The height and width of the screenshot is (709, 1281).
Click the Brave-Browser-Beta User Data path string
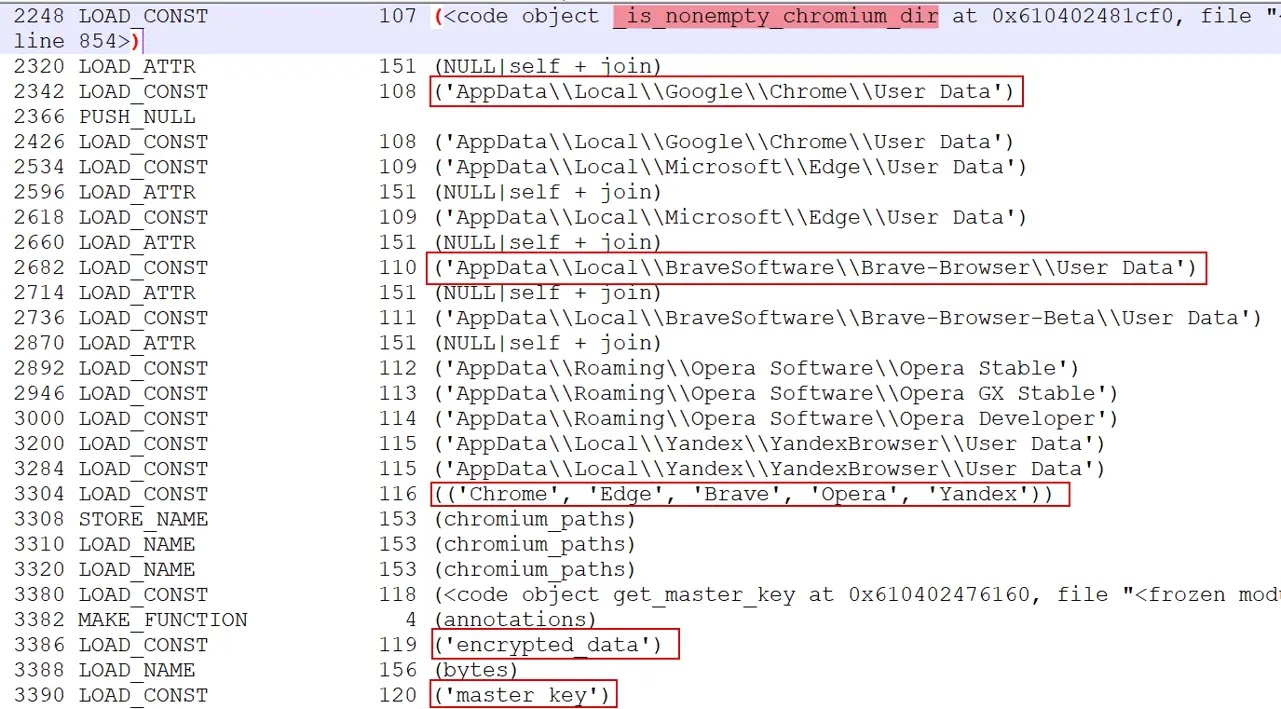tap(848, 317)
